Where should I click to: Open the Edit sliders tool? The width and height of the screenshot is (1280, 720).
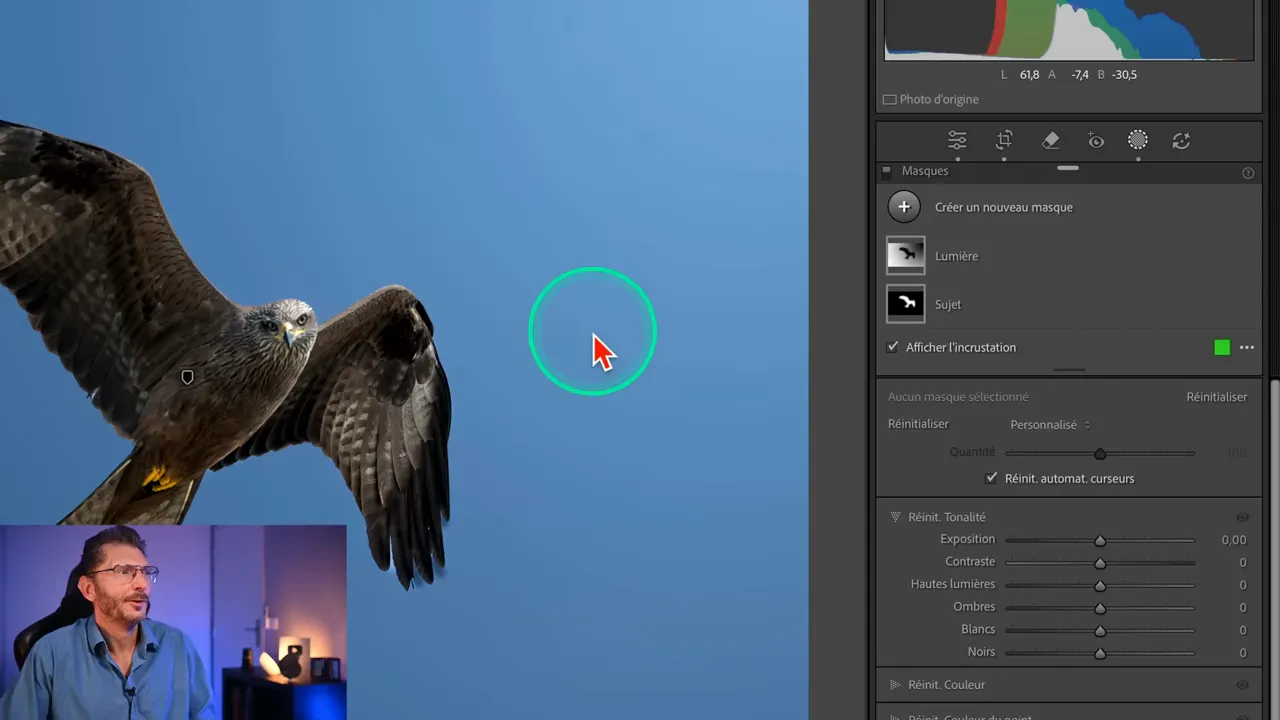coord(957,141)
